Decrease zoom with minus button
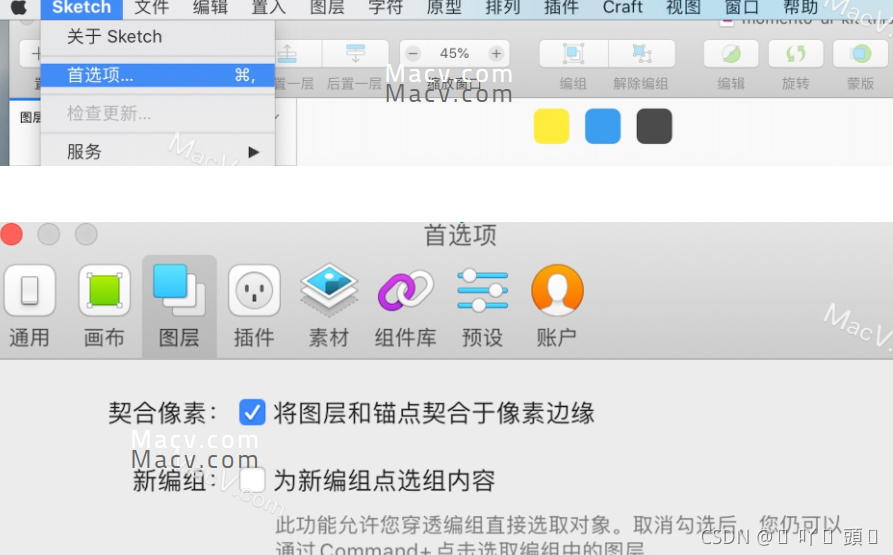Viewport: 893px width, 555px height. pos(413,54)
